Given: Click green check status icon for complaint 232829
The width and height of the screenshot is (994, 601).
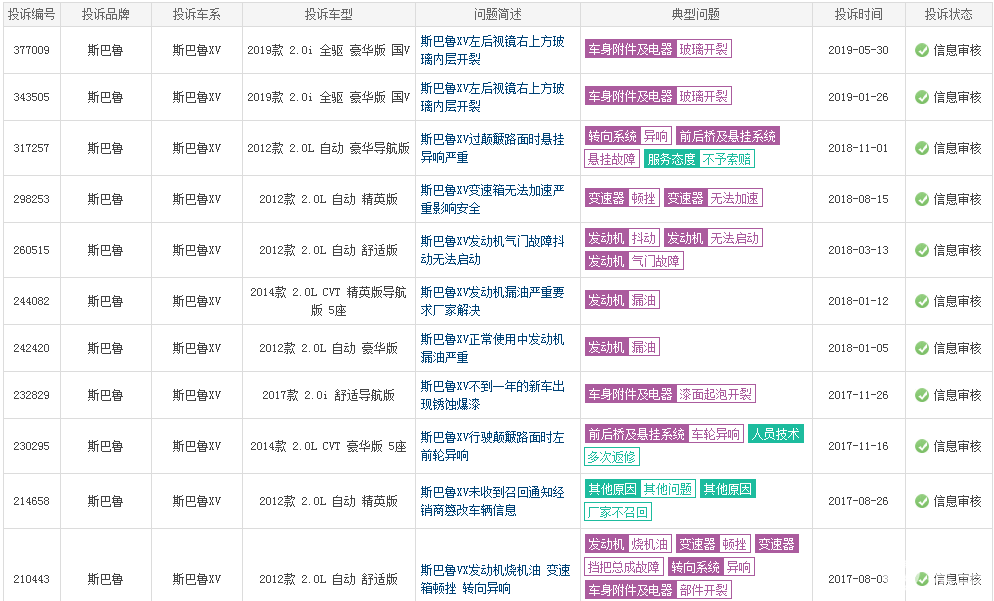Looking at the screenshot, I should (x=922, y=396).
